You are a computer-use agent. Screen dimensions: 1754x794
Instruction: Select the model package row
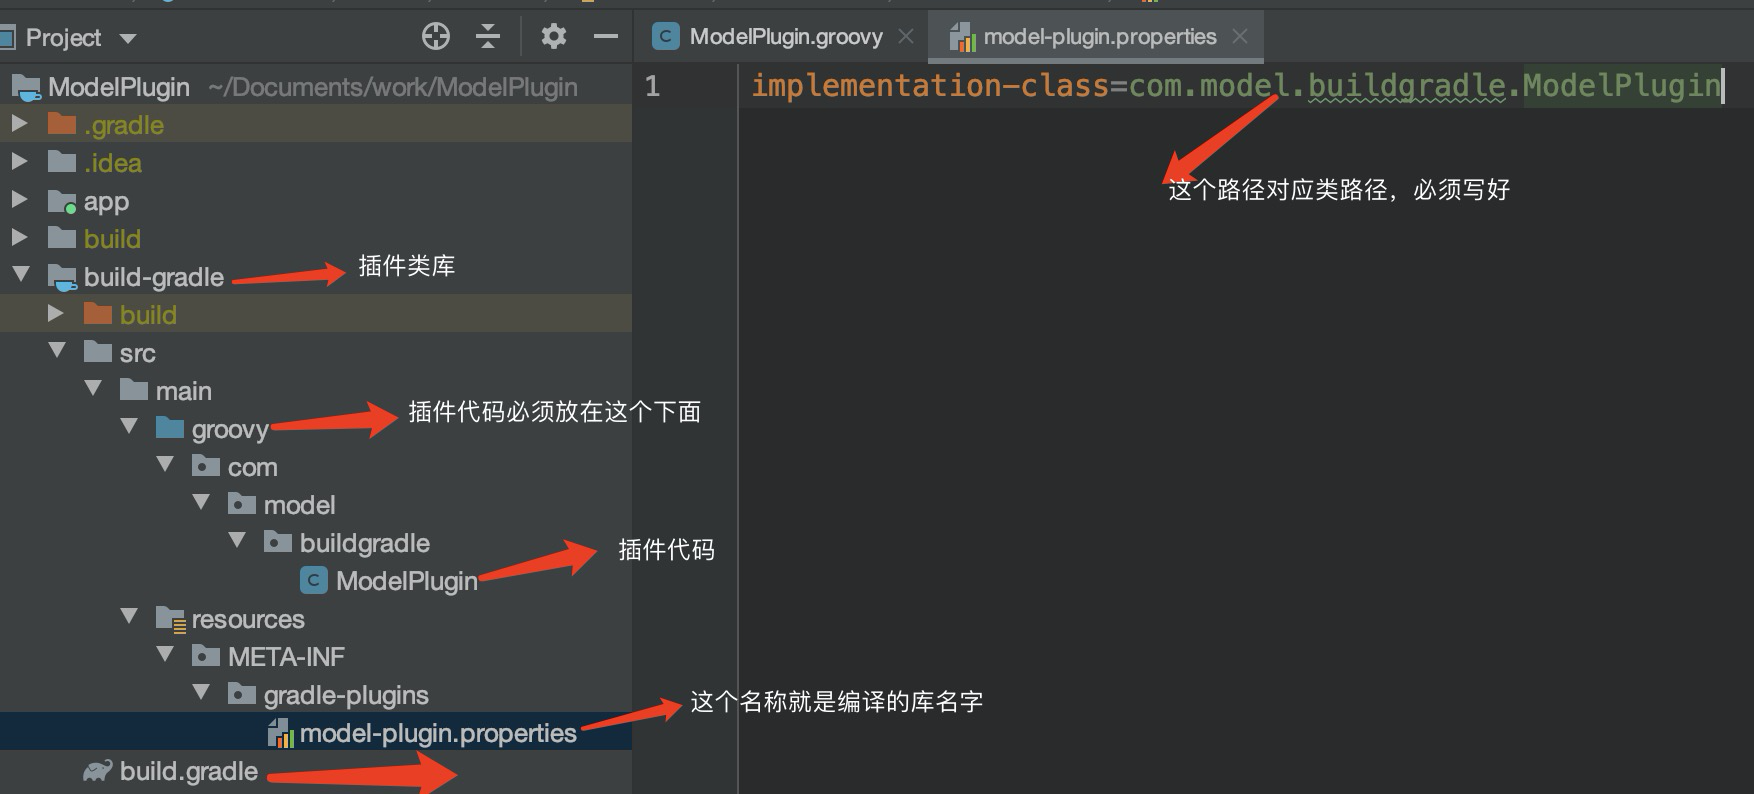pyautogui.click(x=316, y=505)
